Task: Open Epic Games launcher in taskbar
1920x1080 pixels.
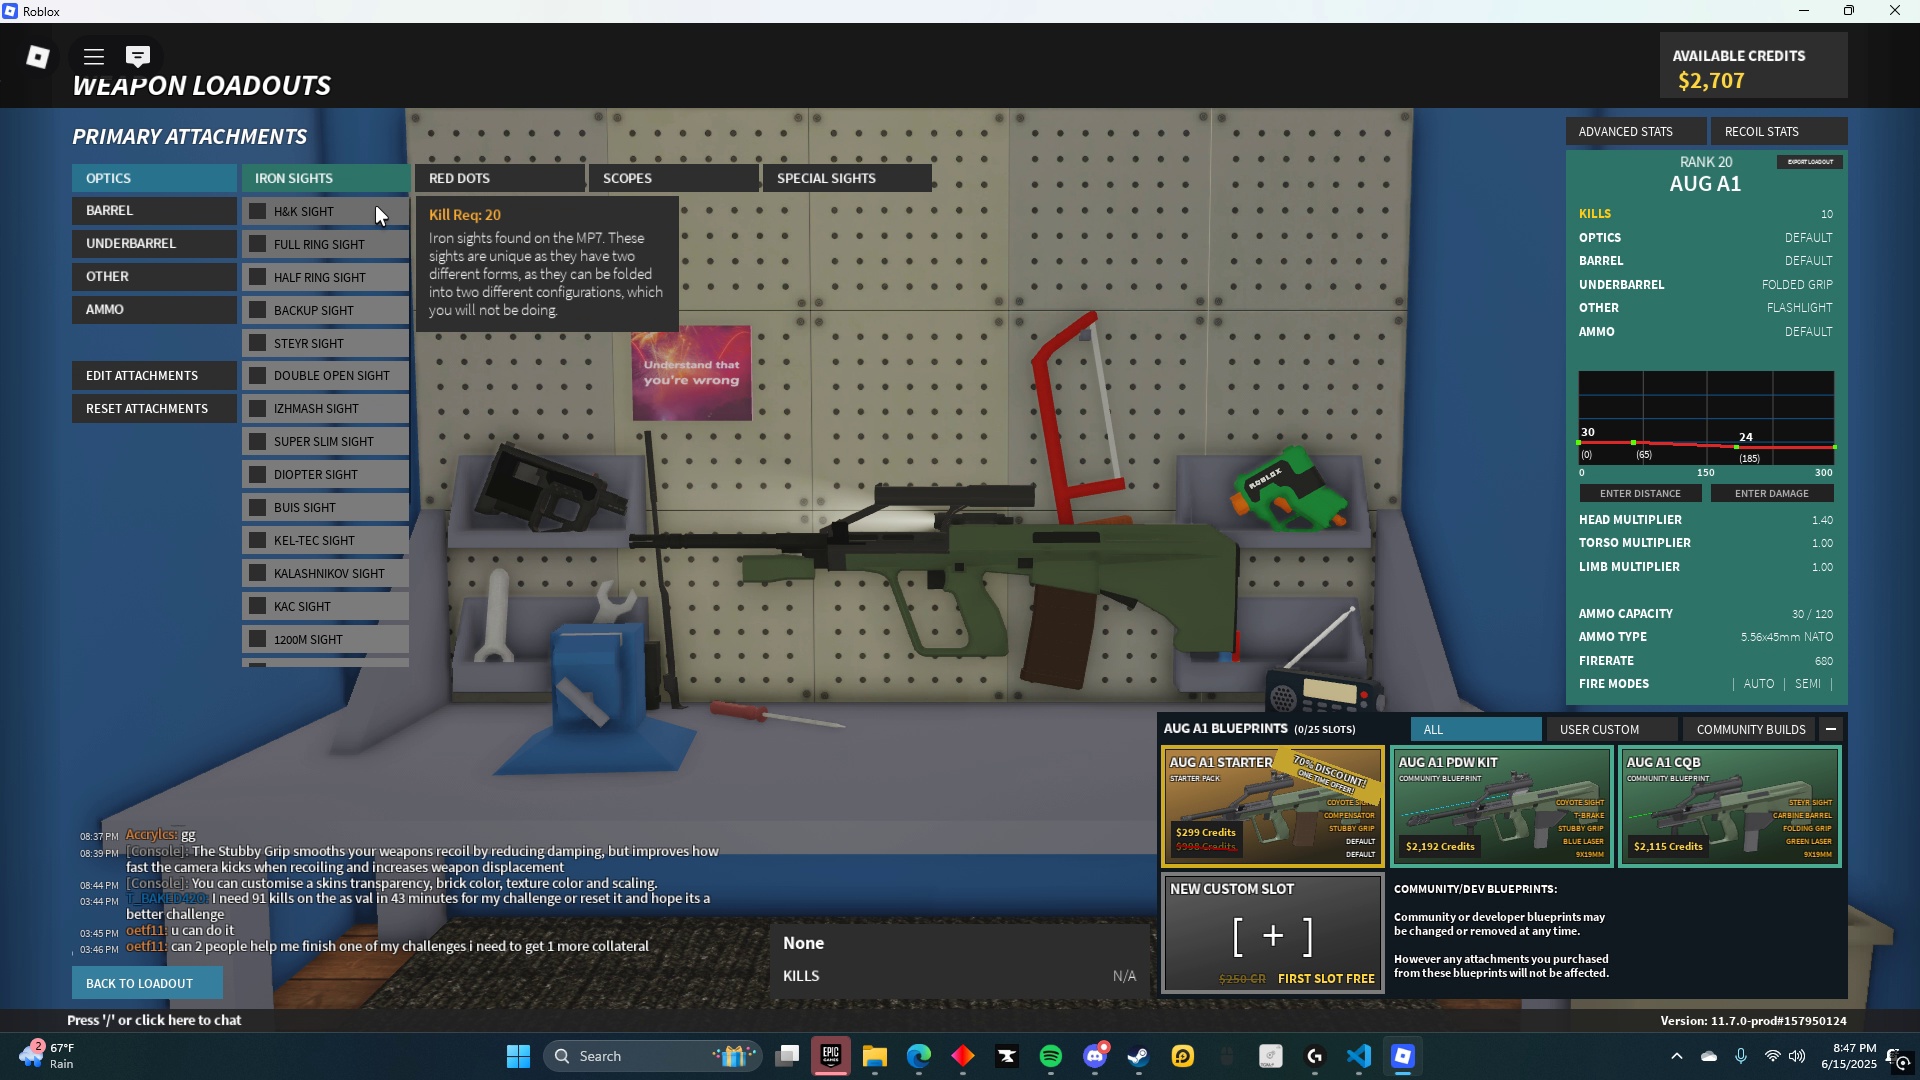Action: pyautogui.click(x=831, y=1056)
